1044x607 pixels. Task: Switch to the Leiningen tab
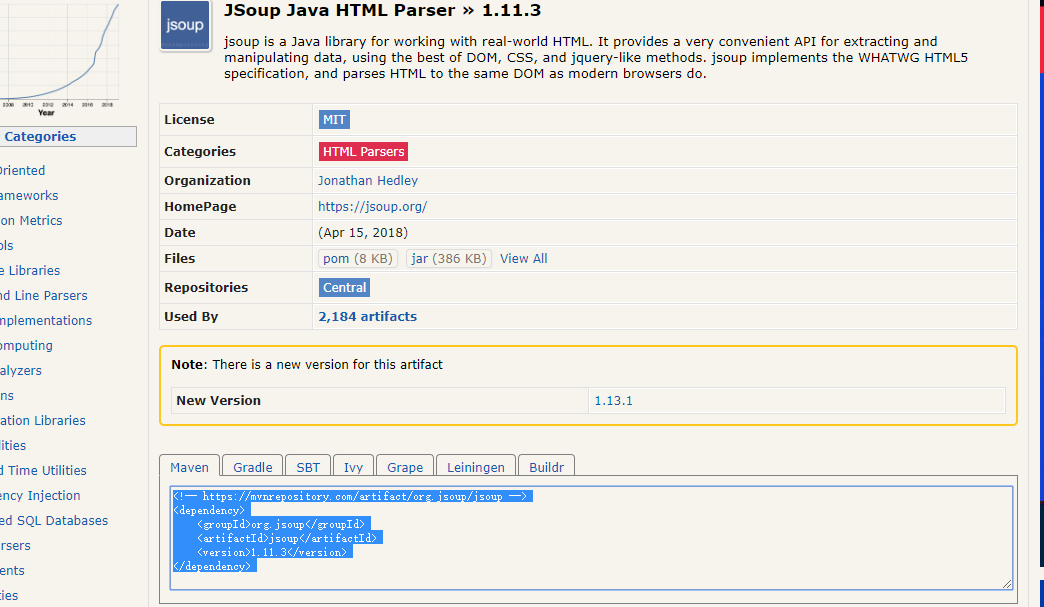tap(475, 467)
